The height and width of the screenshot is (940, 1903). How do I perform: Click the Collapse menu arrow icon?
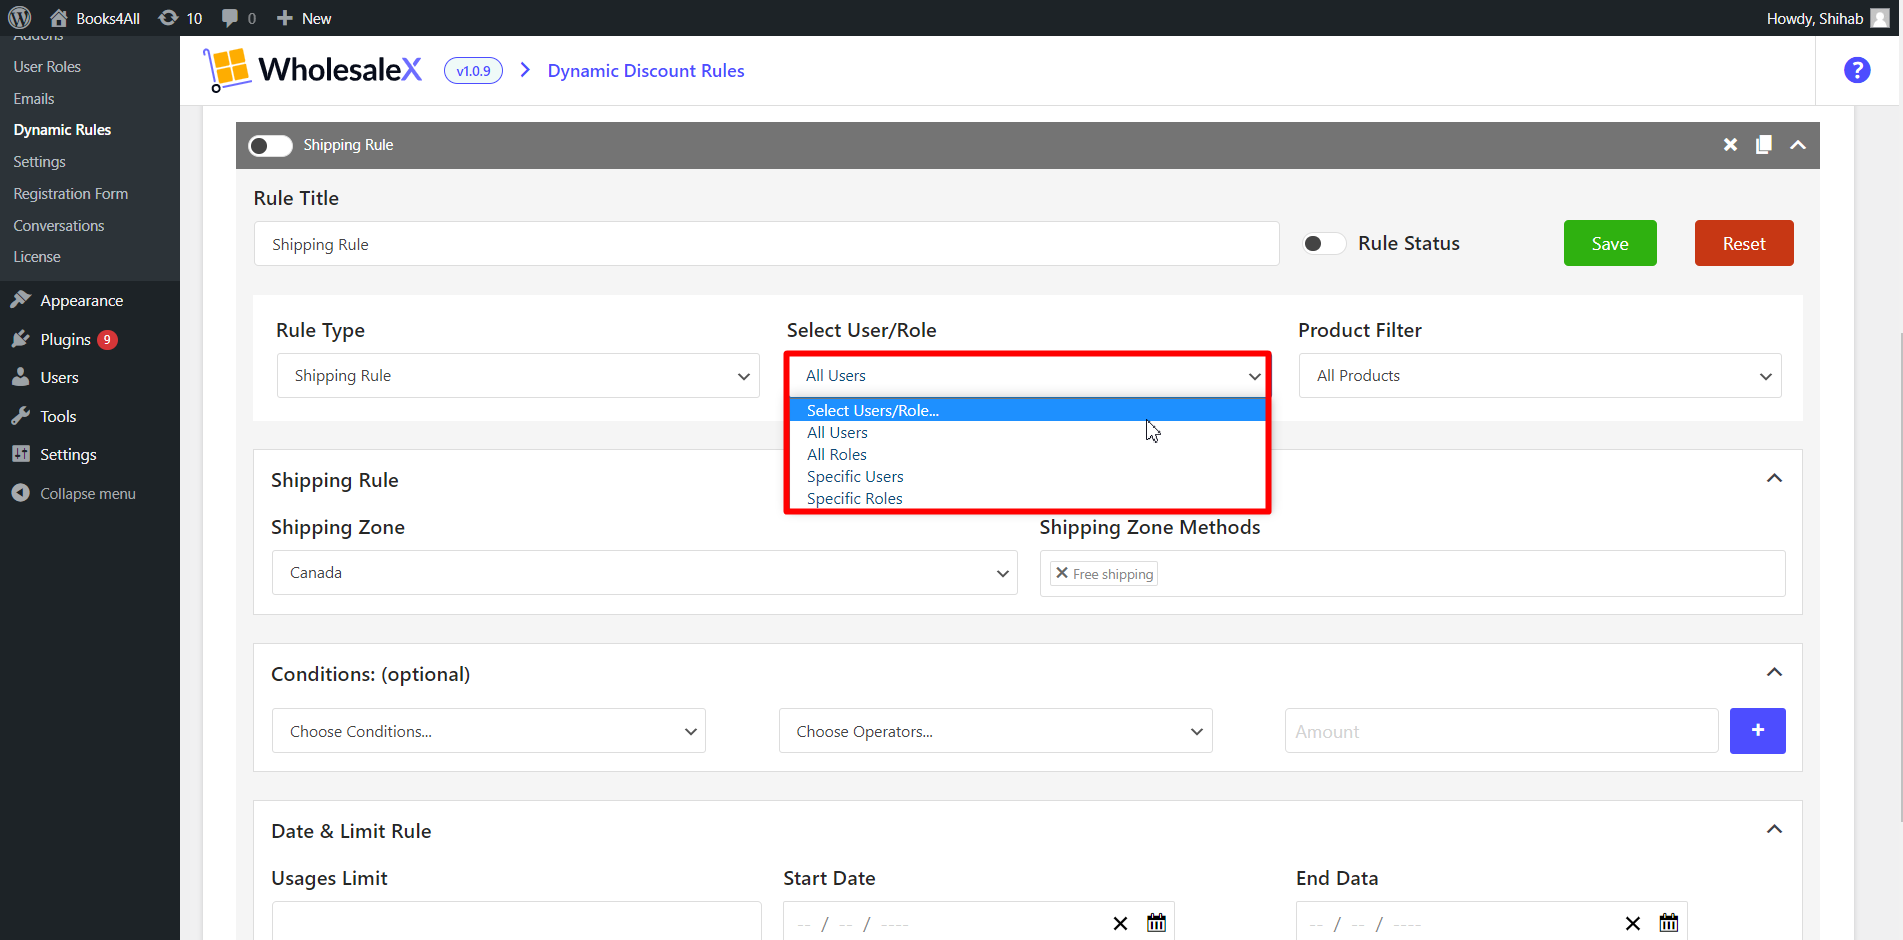pyautogui.click(x=21, y=493)
